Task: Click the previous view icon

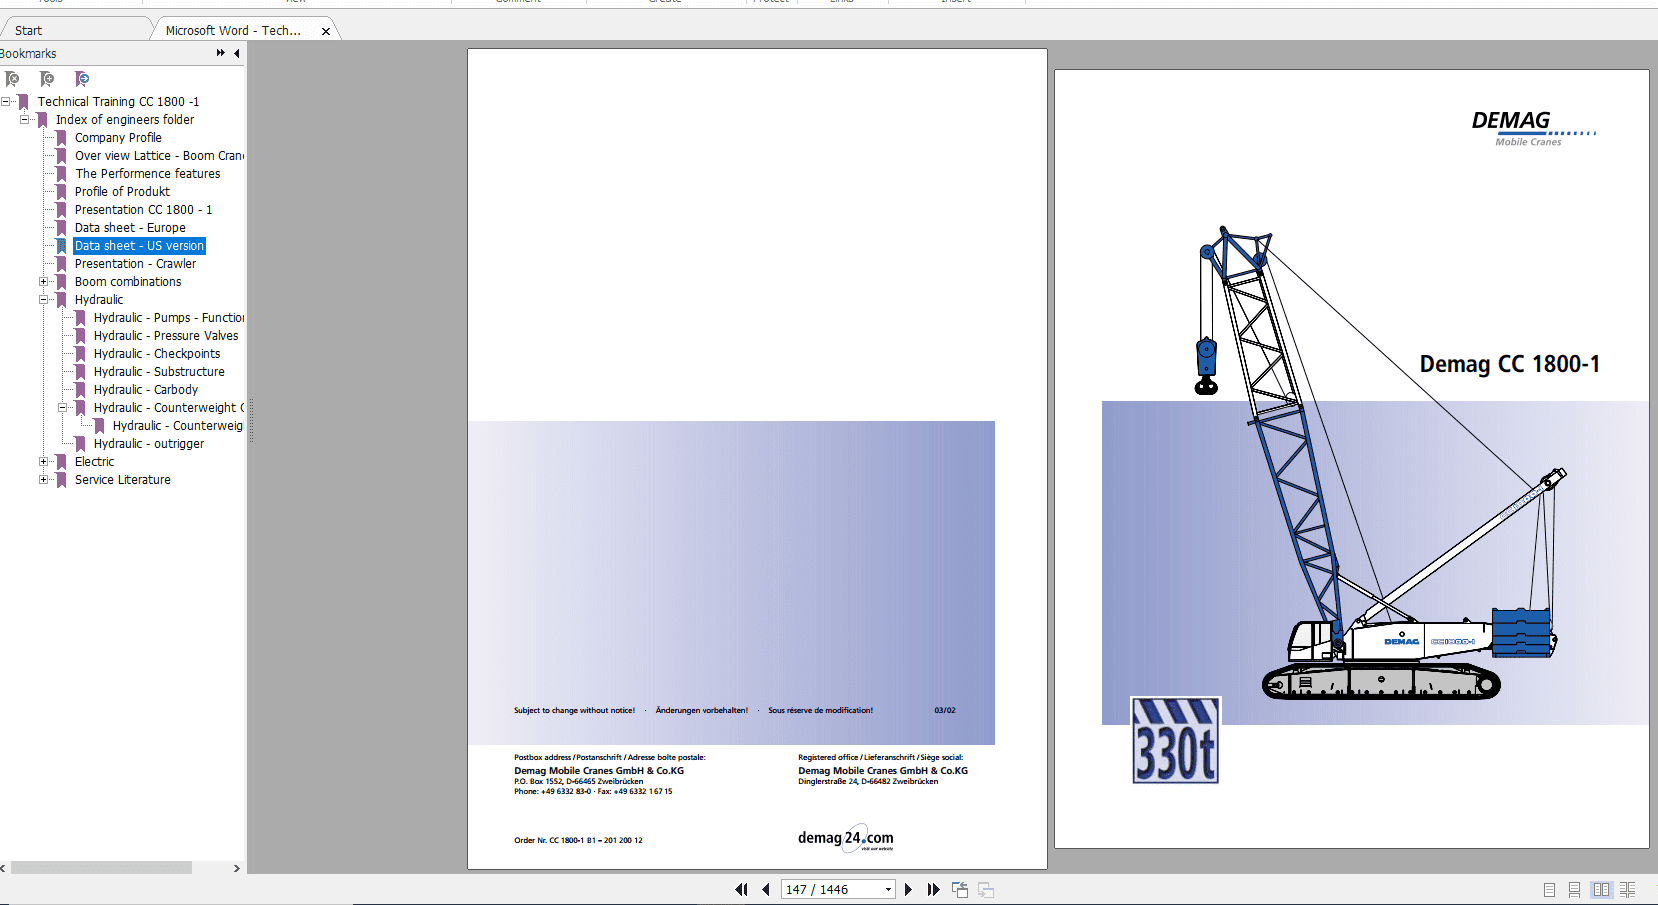Action: click(959, 888)
